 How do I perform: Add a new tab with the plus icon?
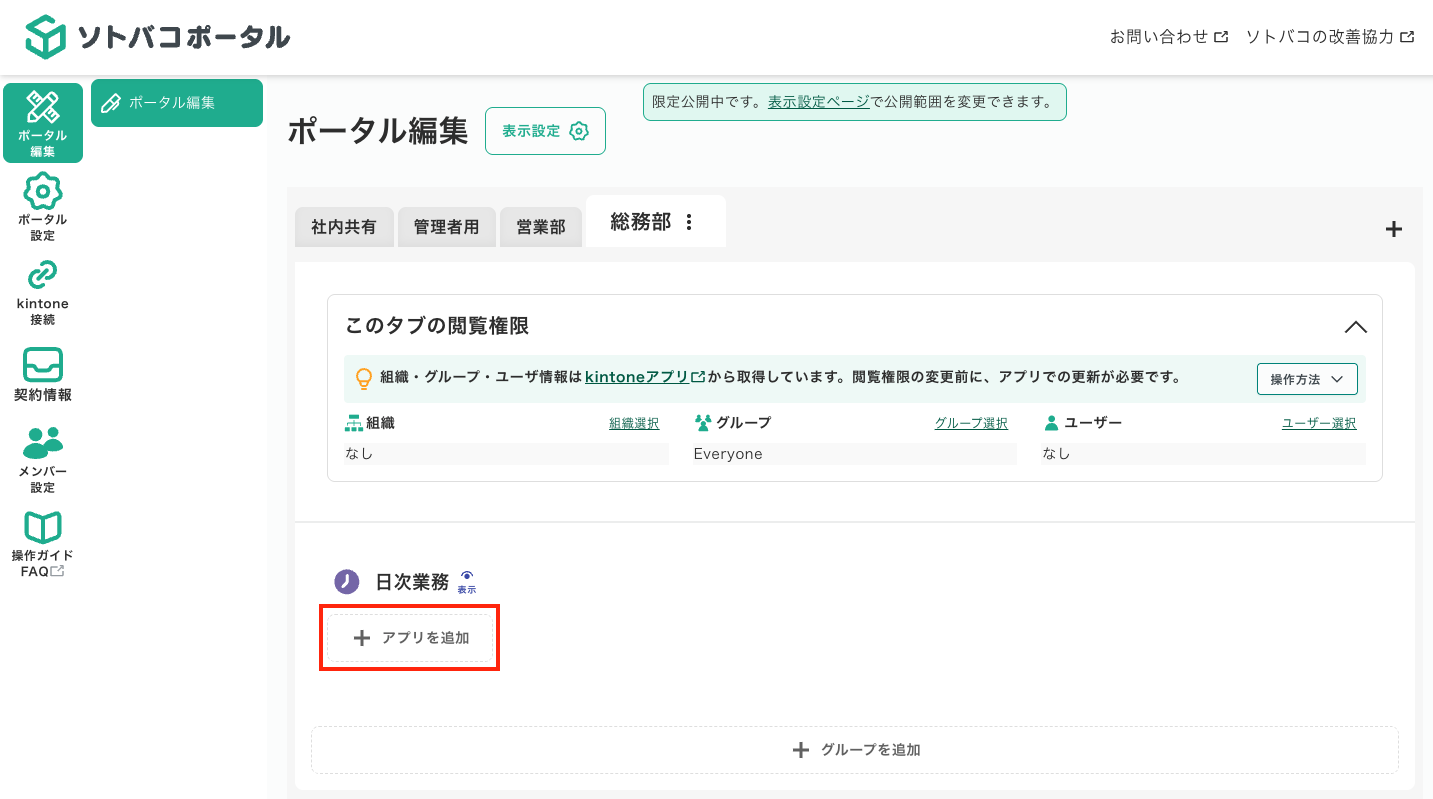tap(1393, 229)
